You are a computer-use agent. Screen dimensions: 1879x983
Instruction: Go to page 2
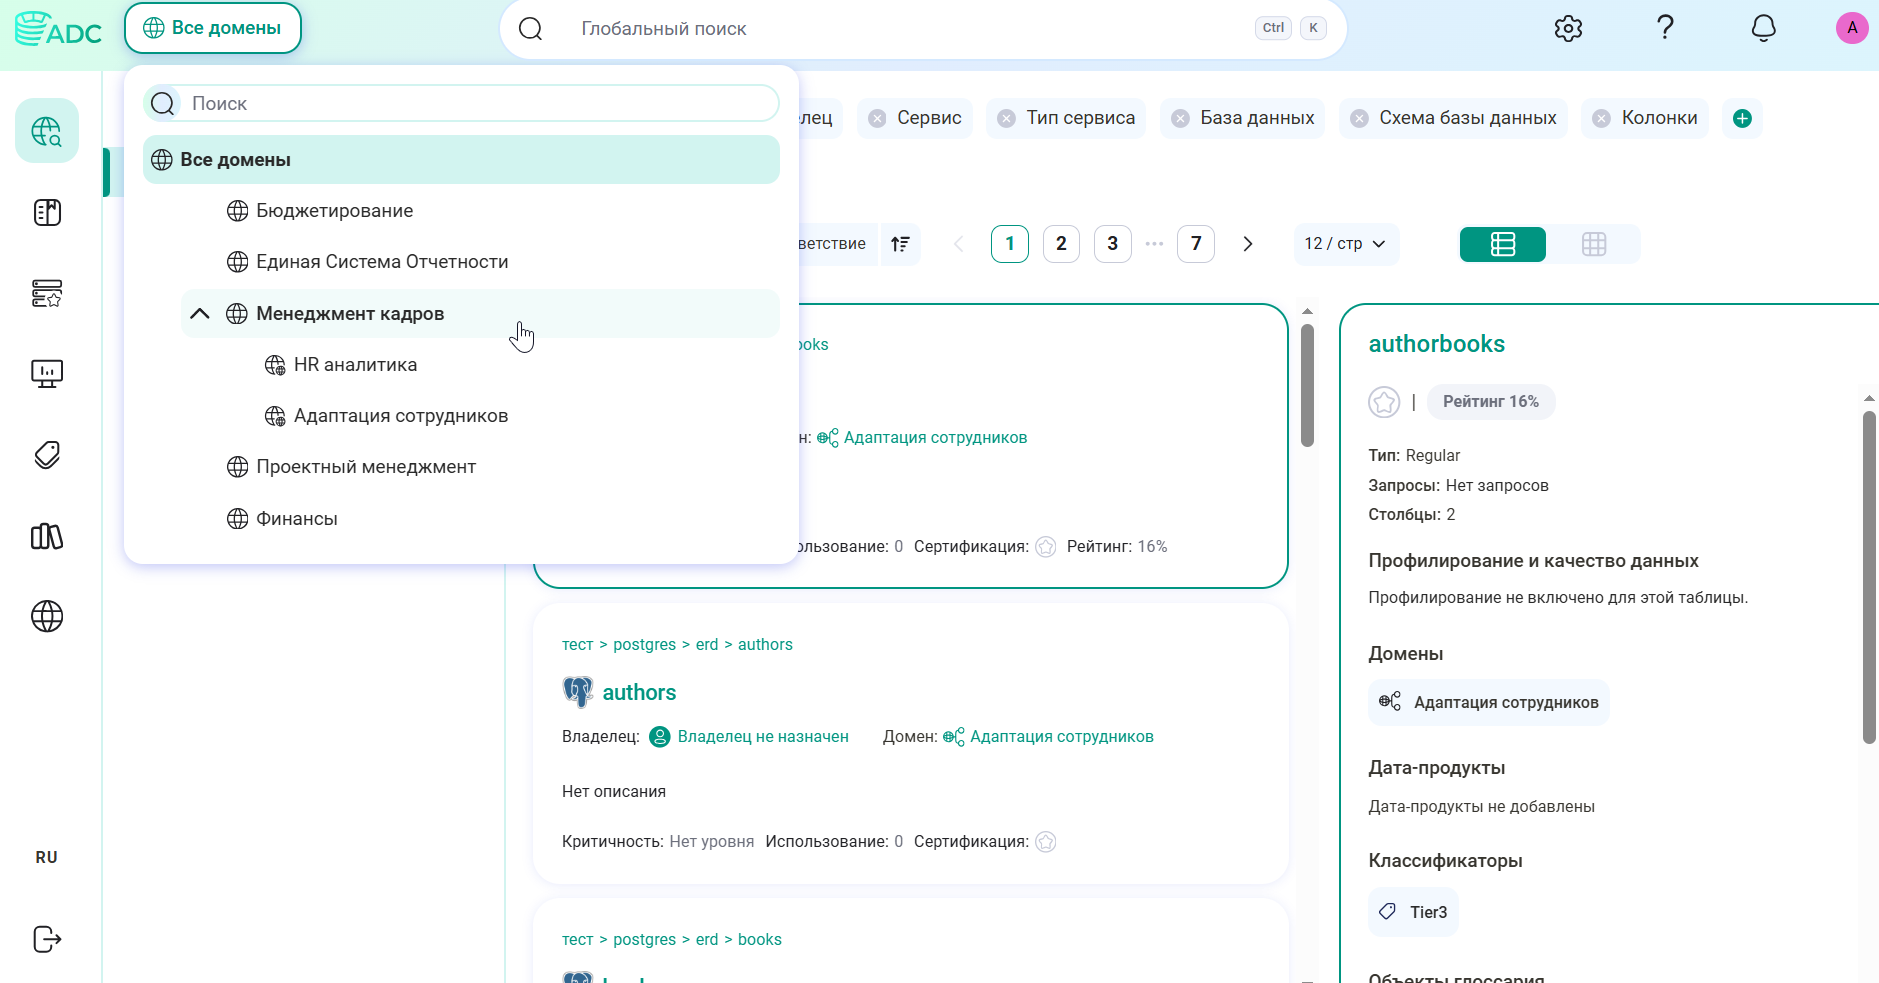(x=1061, y=244)
